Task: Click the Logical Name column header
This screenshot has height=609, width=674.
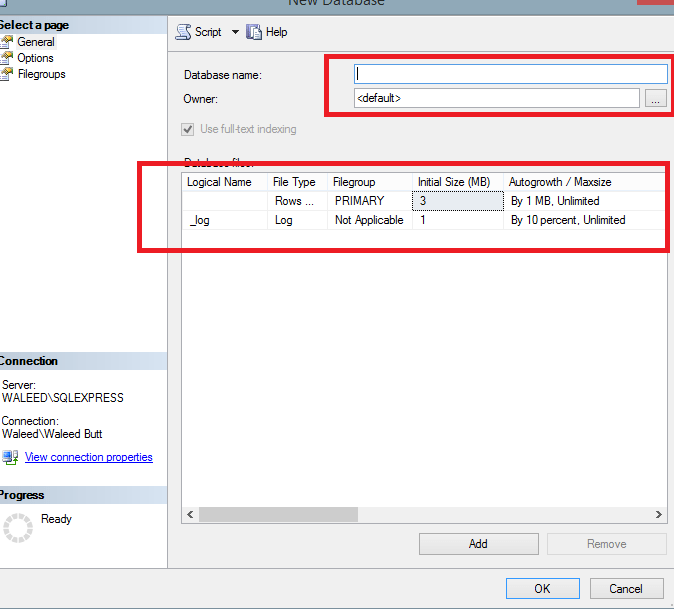Action: [x=220, y=182]
